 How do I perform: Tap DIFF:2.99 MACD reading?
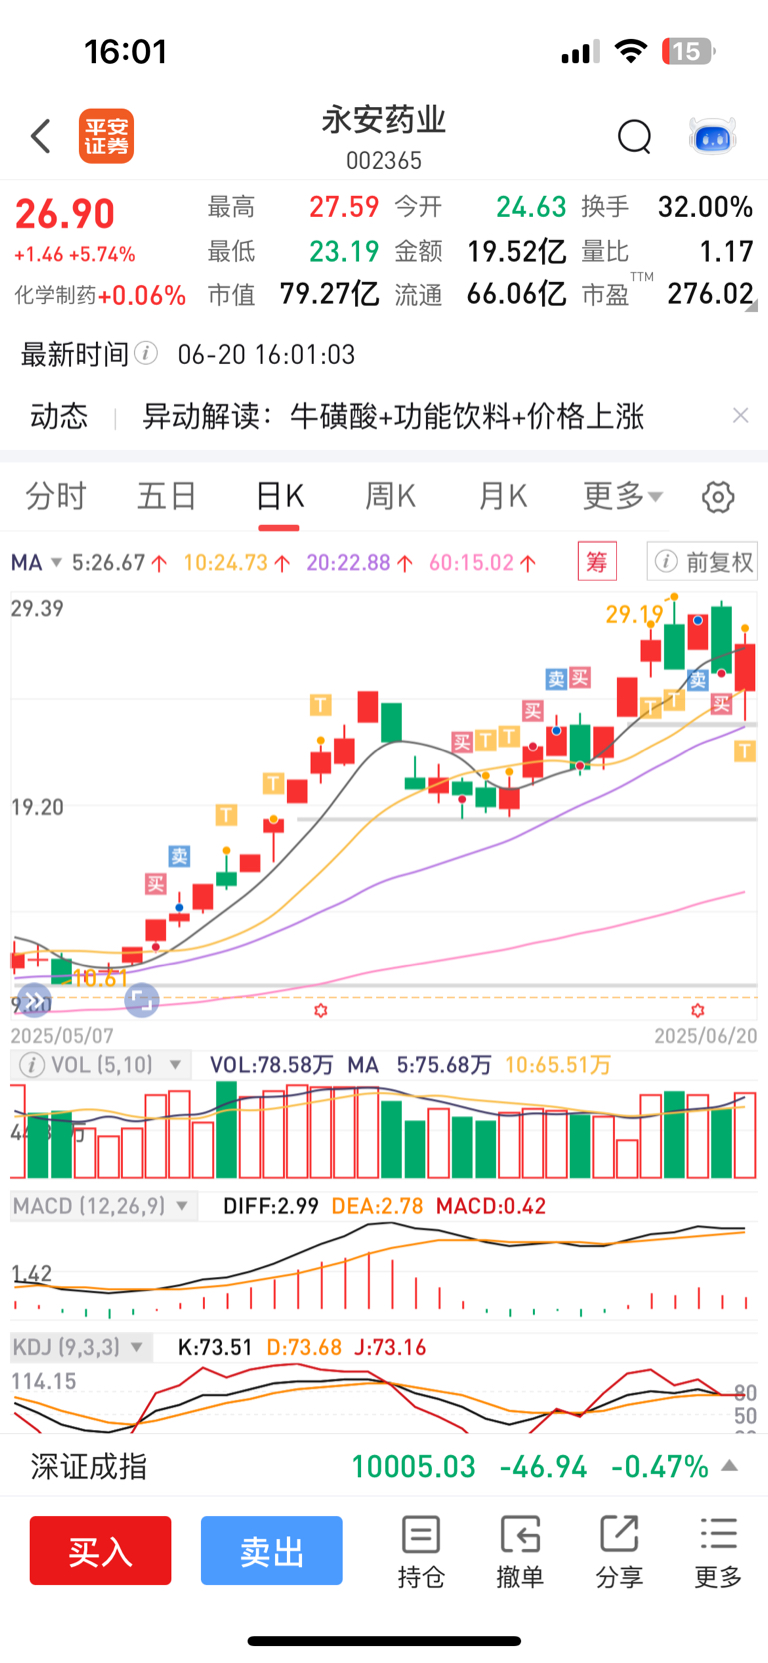271,1206
